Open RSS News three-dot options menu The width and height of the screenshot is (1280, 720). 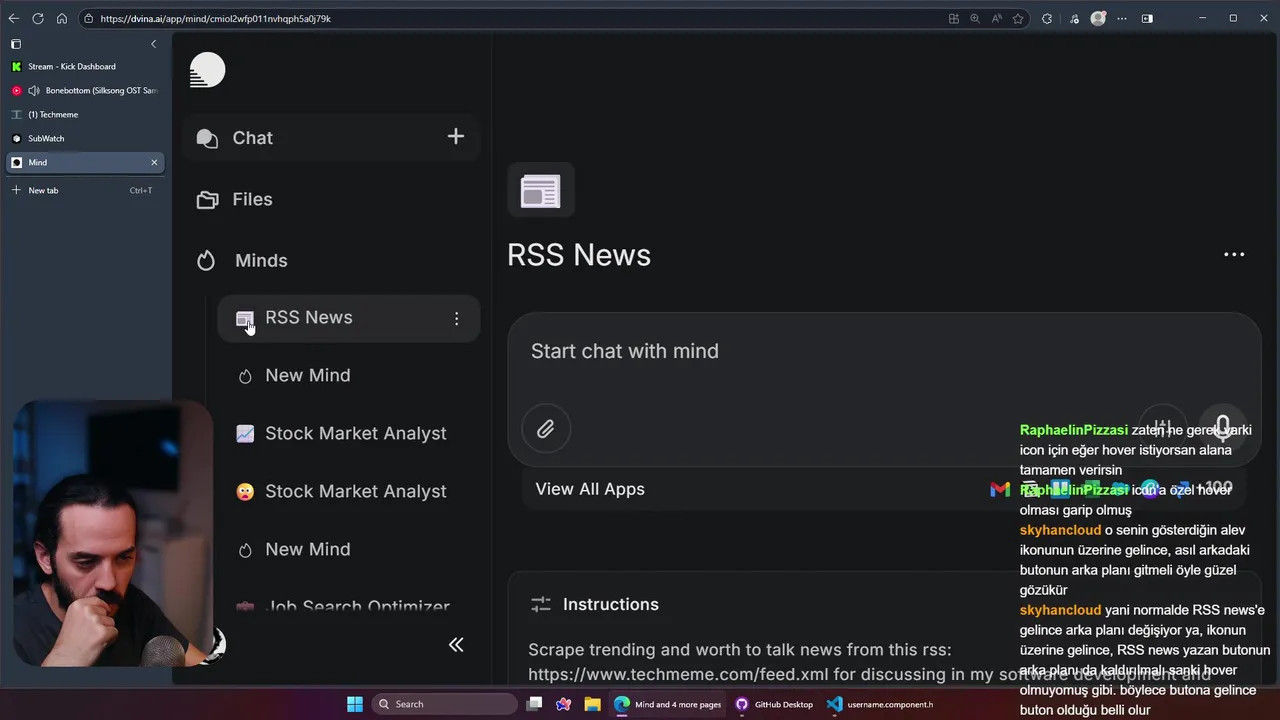[456, 318]
